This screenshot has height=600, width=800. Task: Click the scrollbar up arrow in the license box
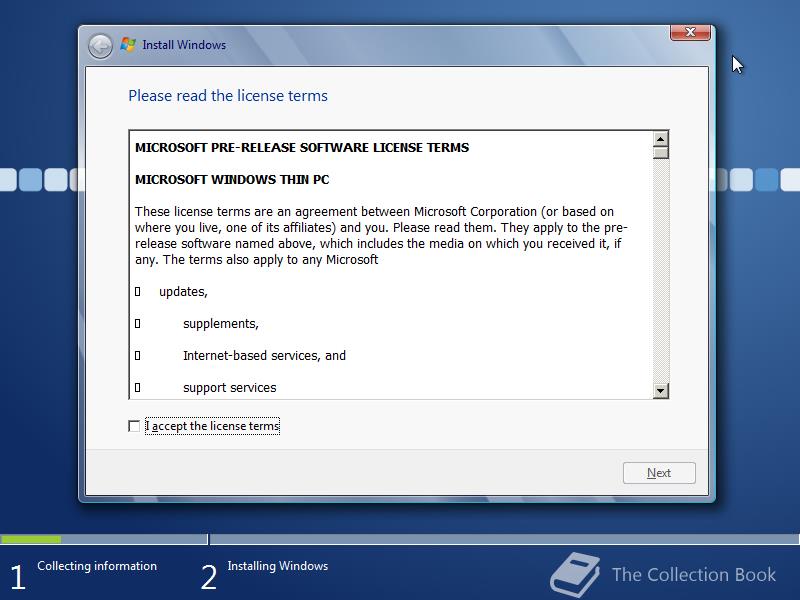[x=660, y=139]
